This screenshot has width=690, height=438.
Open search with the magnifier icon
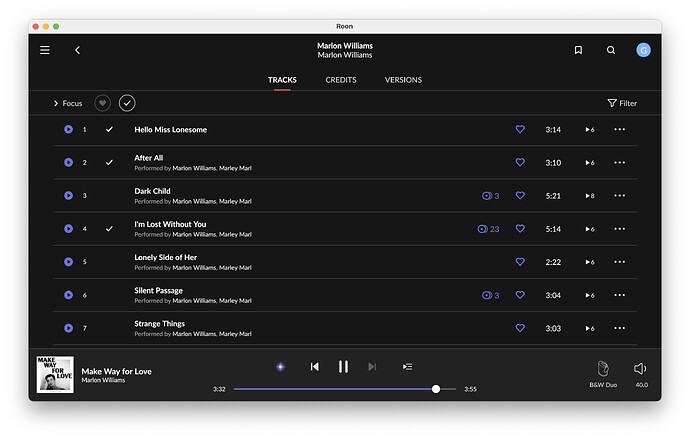point(611,50)
